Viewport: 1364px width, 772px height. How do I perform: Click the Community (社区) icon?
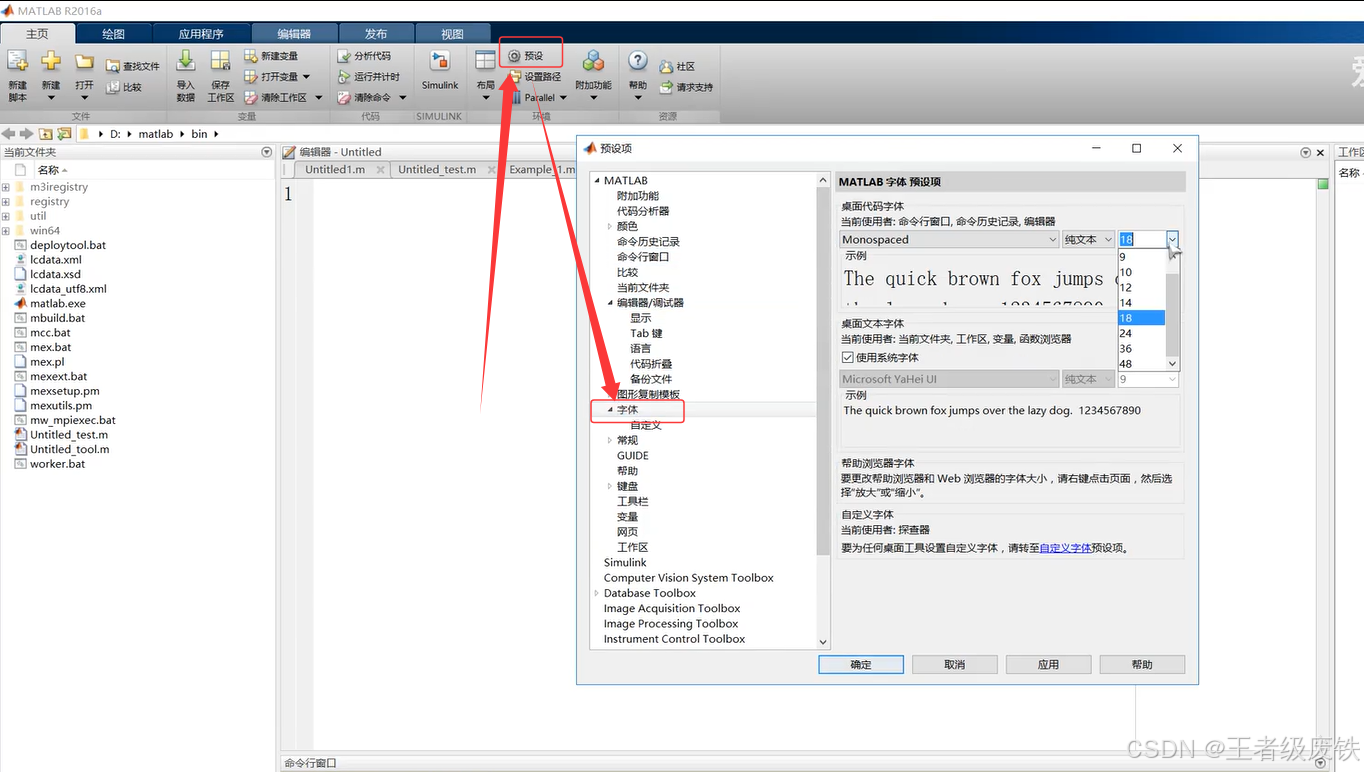click(666, 66)
